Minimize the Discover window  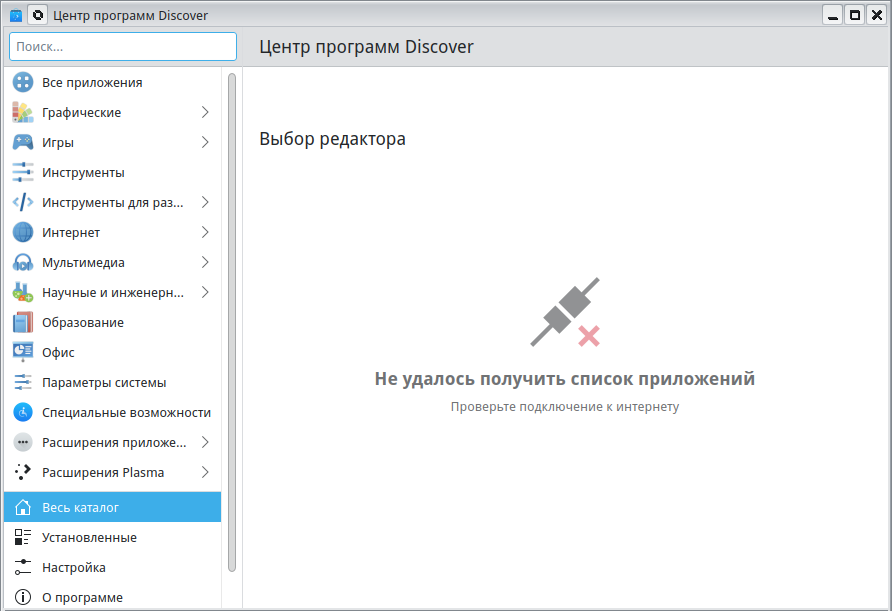pos(833,15)
